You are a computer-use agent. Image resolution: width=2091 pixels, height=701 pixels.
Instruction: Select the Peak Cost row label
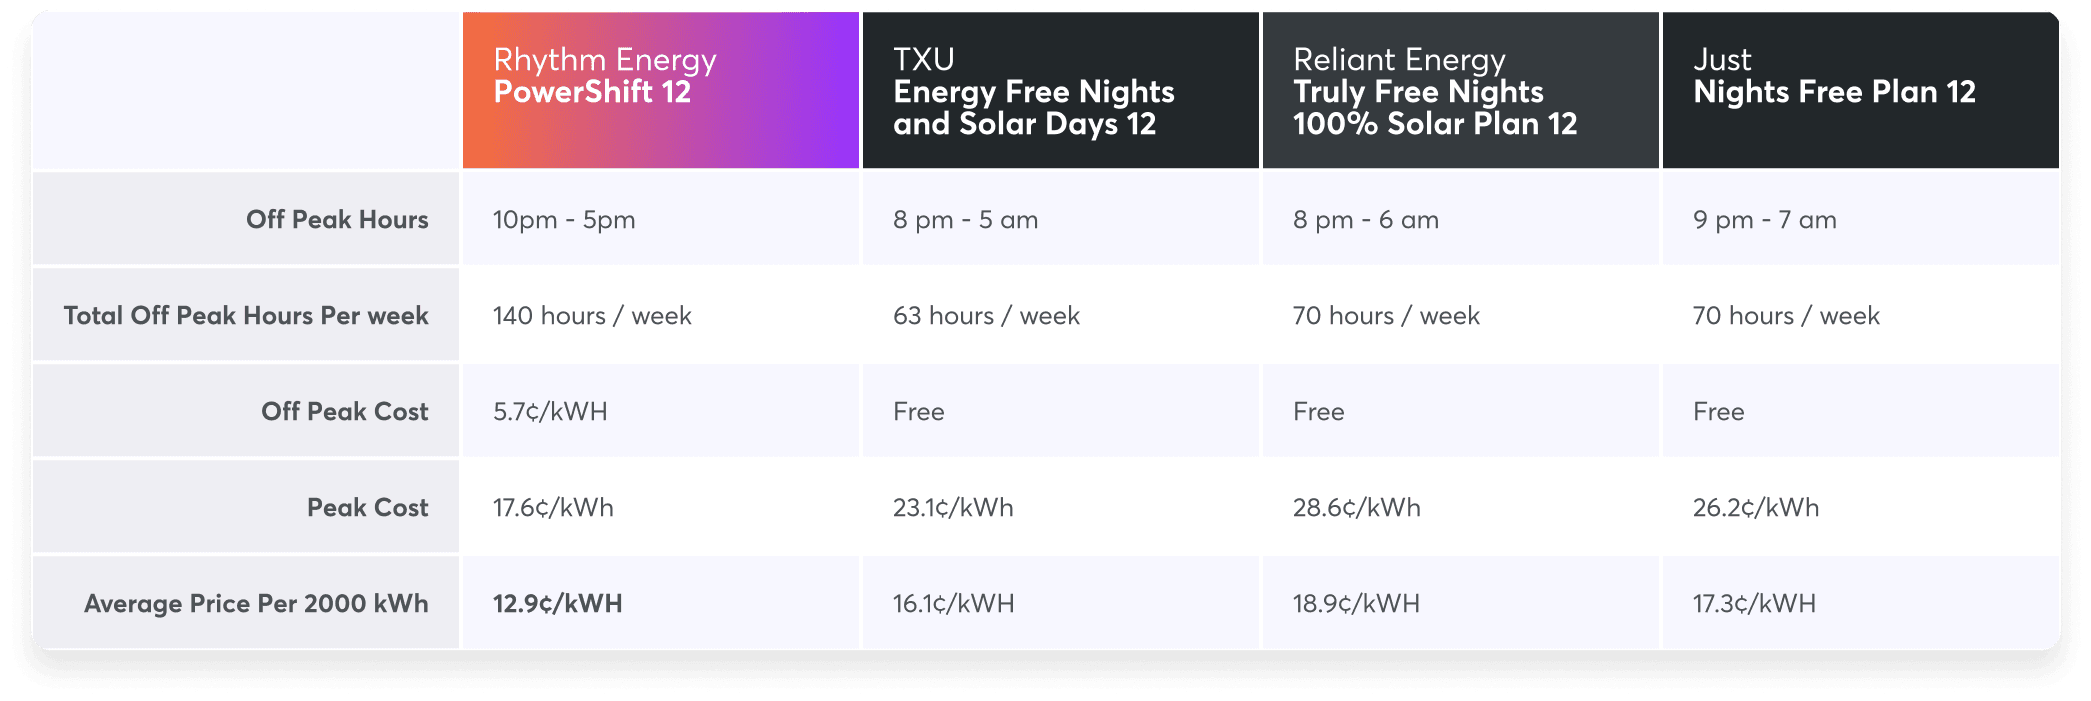tap(367, 508)
